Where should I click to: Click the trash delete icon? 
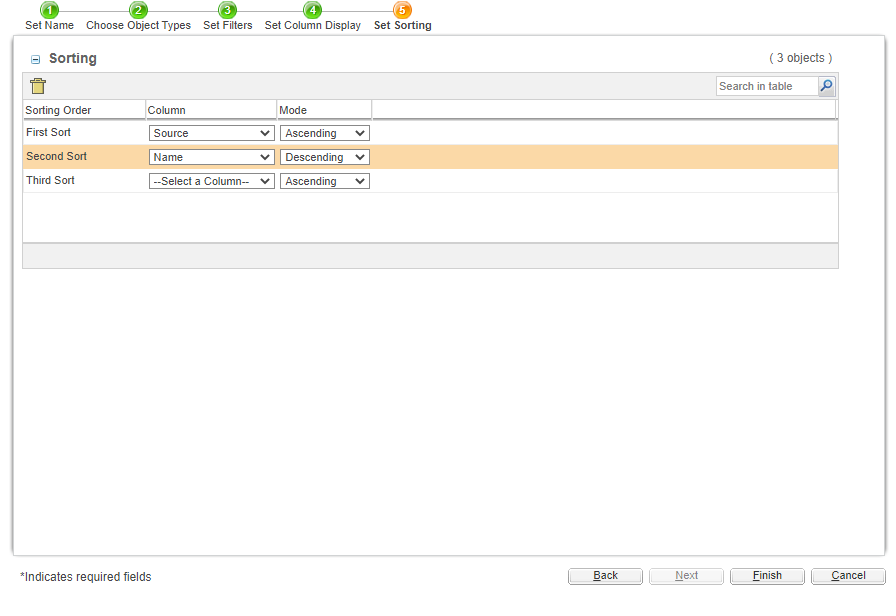click(38, 86)
